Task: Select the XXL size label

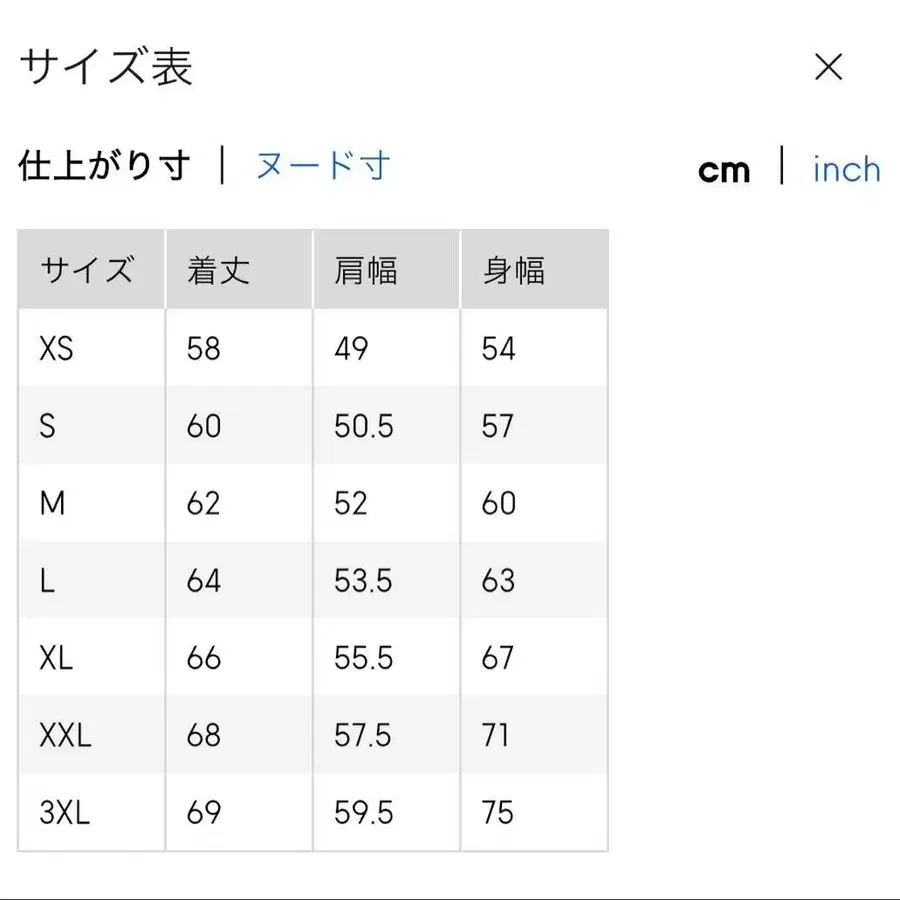Action: coord(66,736)
